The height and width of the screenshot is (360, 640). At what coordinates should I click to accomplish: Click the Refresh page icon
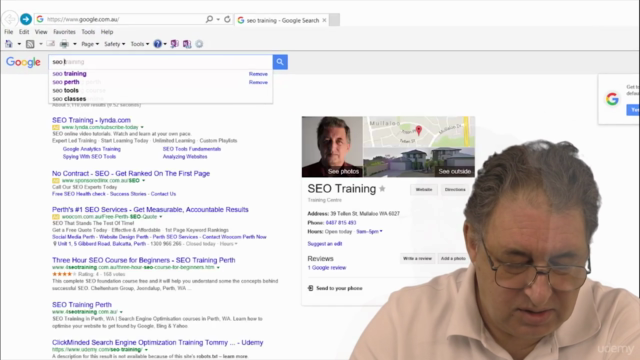227,19
